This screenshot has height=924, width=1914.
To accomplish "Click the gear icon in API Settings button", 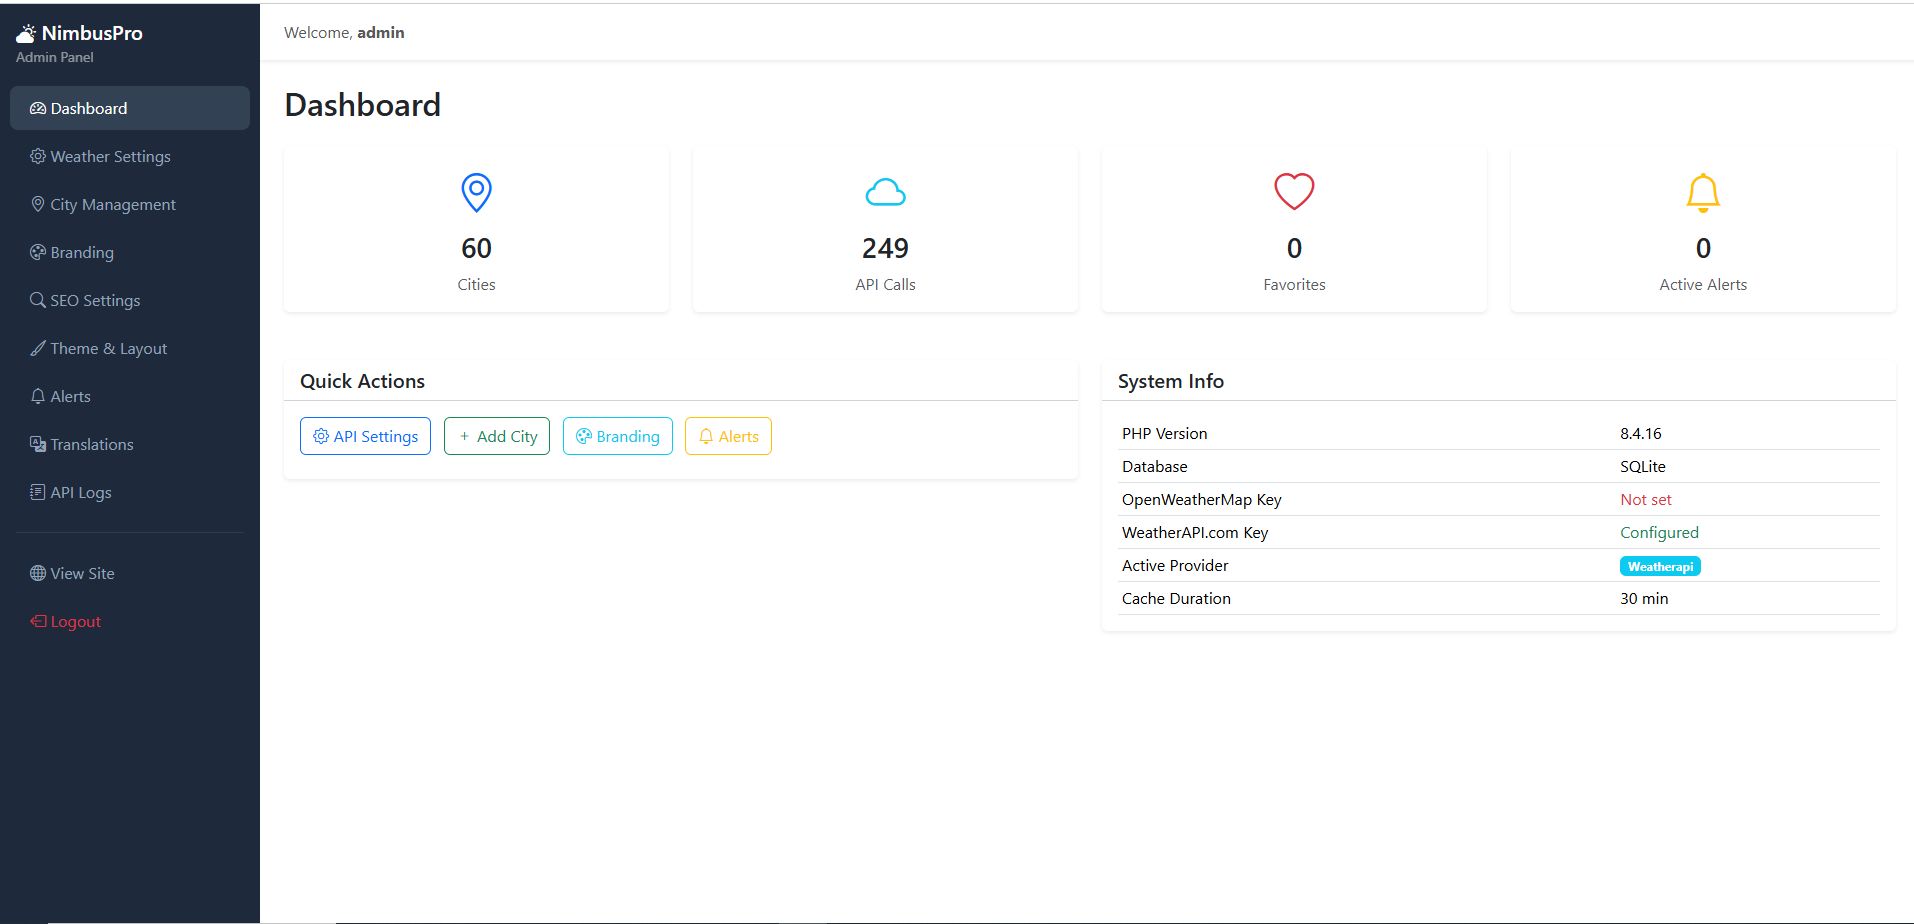I will tap(321, 436).
